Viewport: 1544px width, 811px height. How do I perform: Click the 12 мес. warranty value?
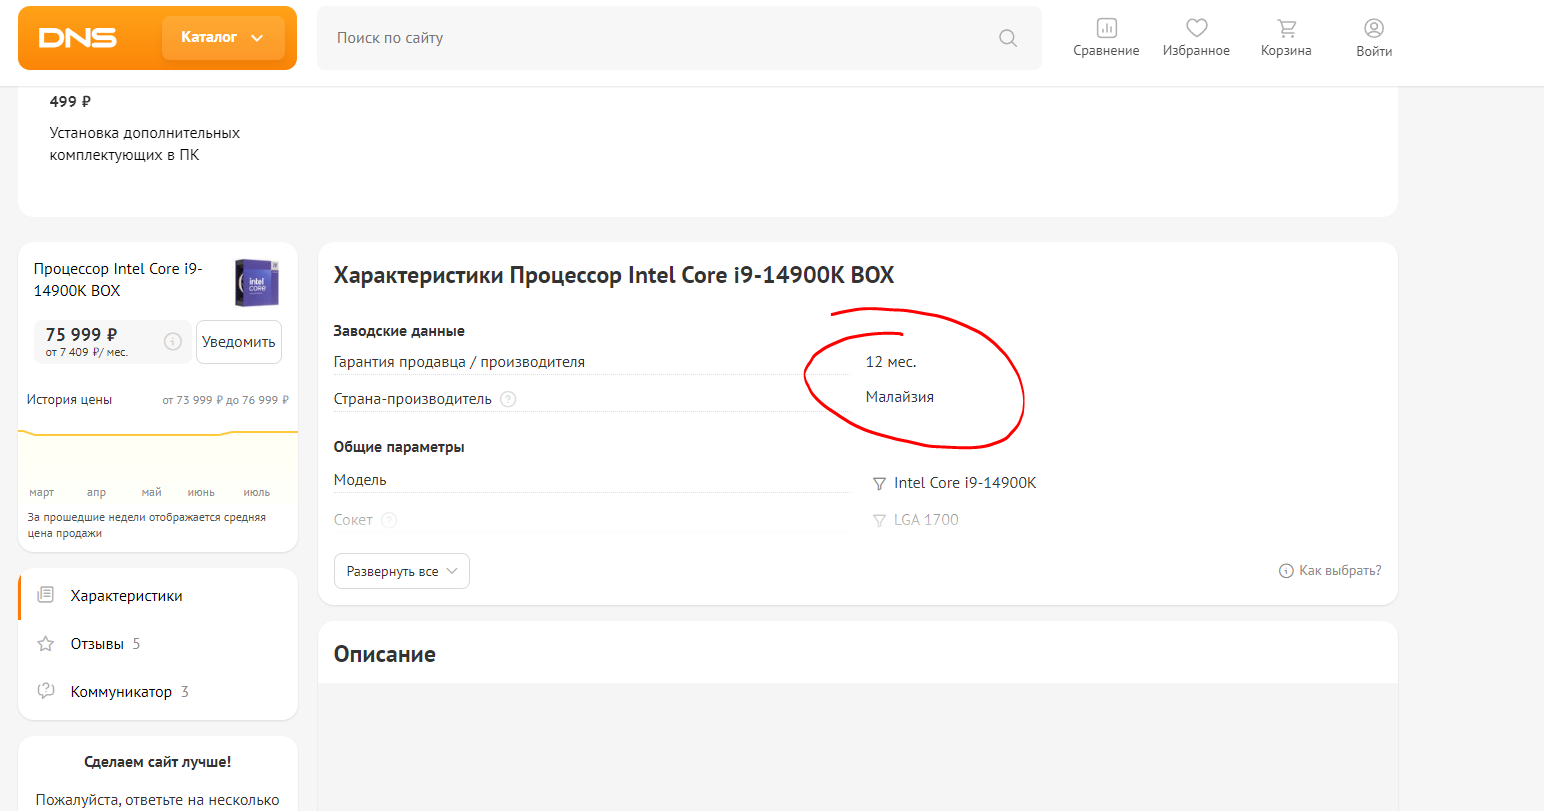(x=891, y=362)
